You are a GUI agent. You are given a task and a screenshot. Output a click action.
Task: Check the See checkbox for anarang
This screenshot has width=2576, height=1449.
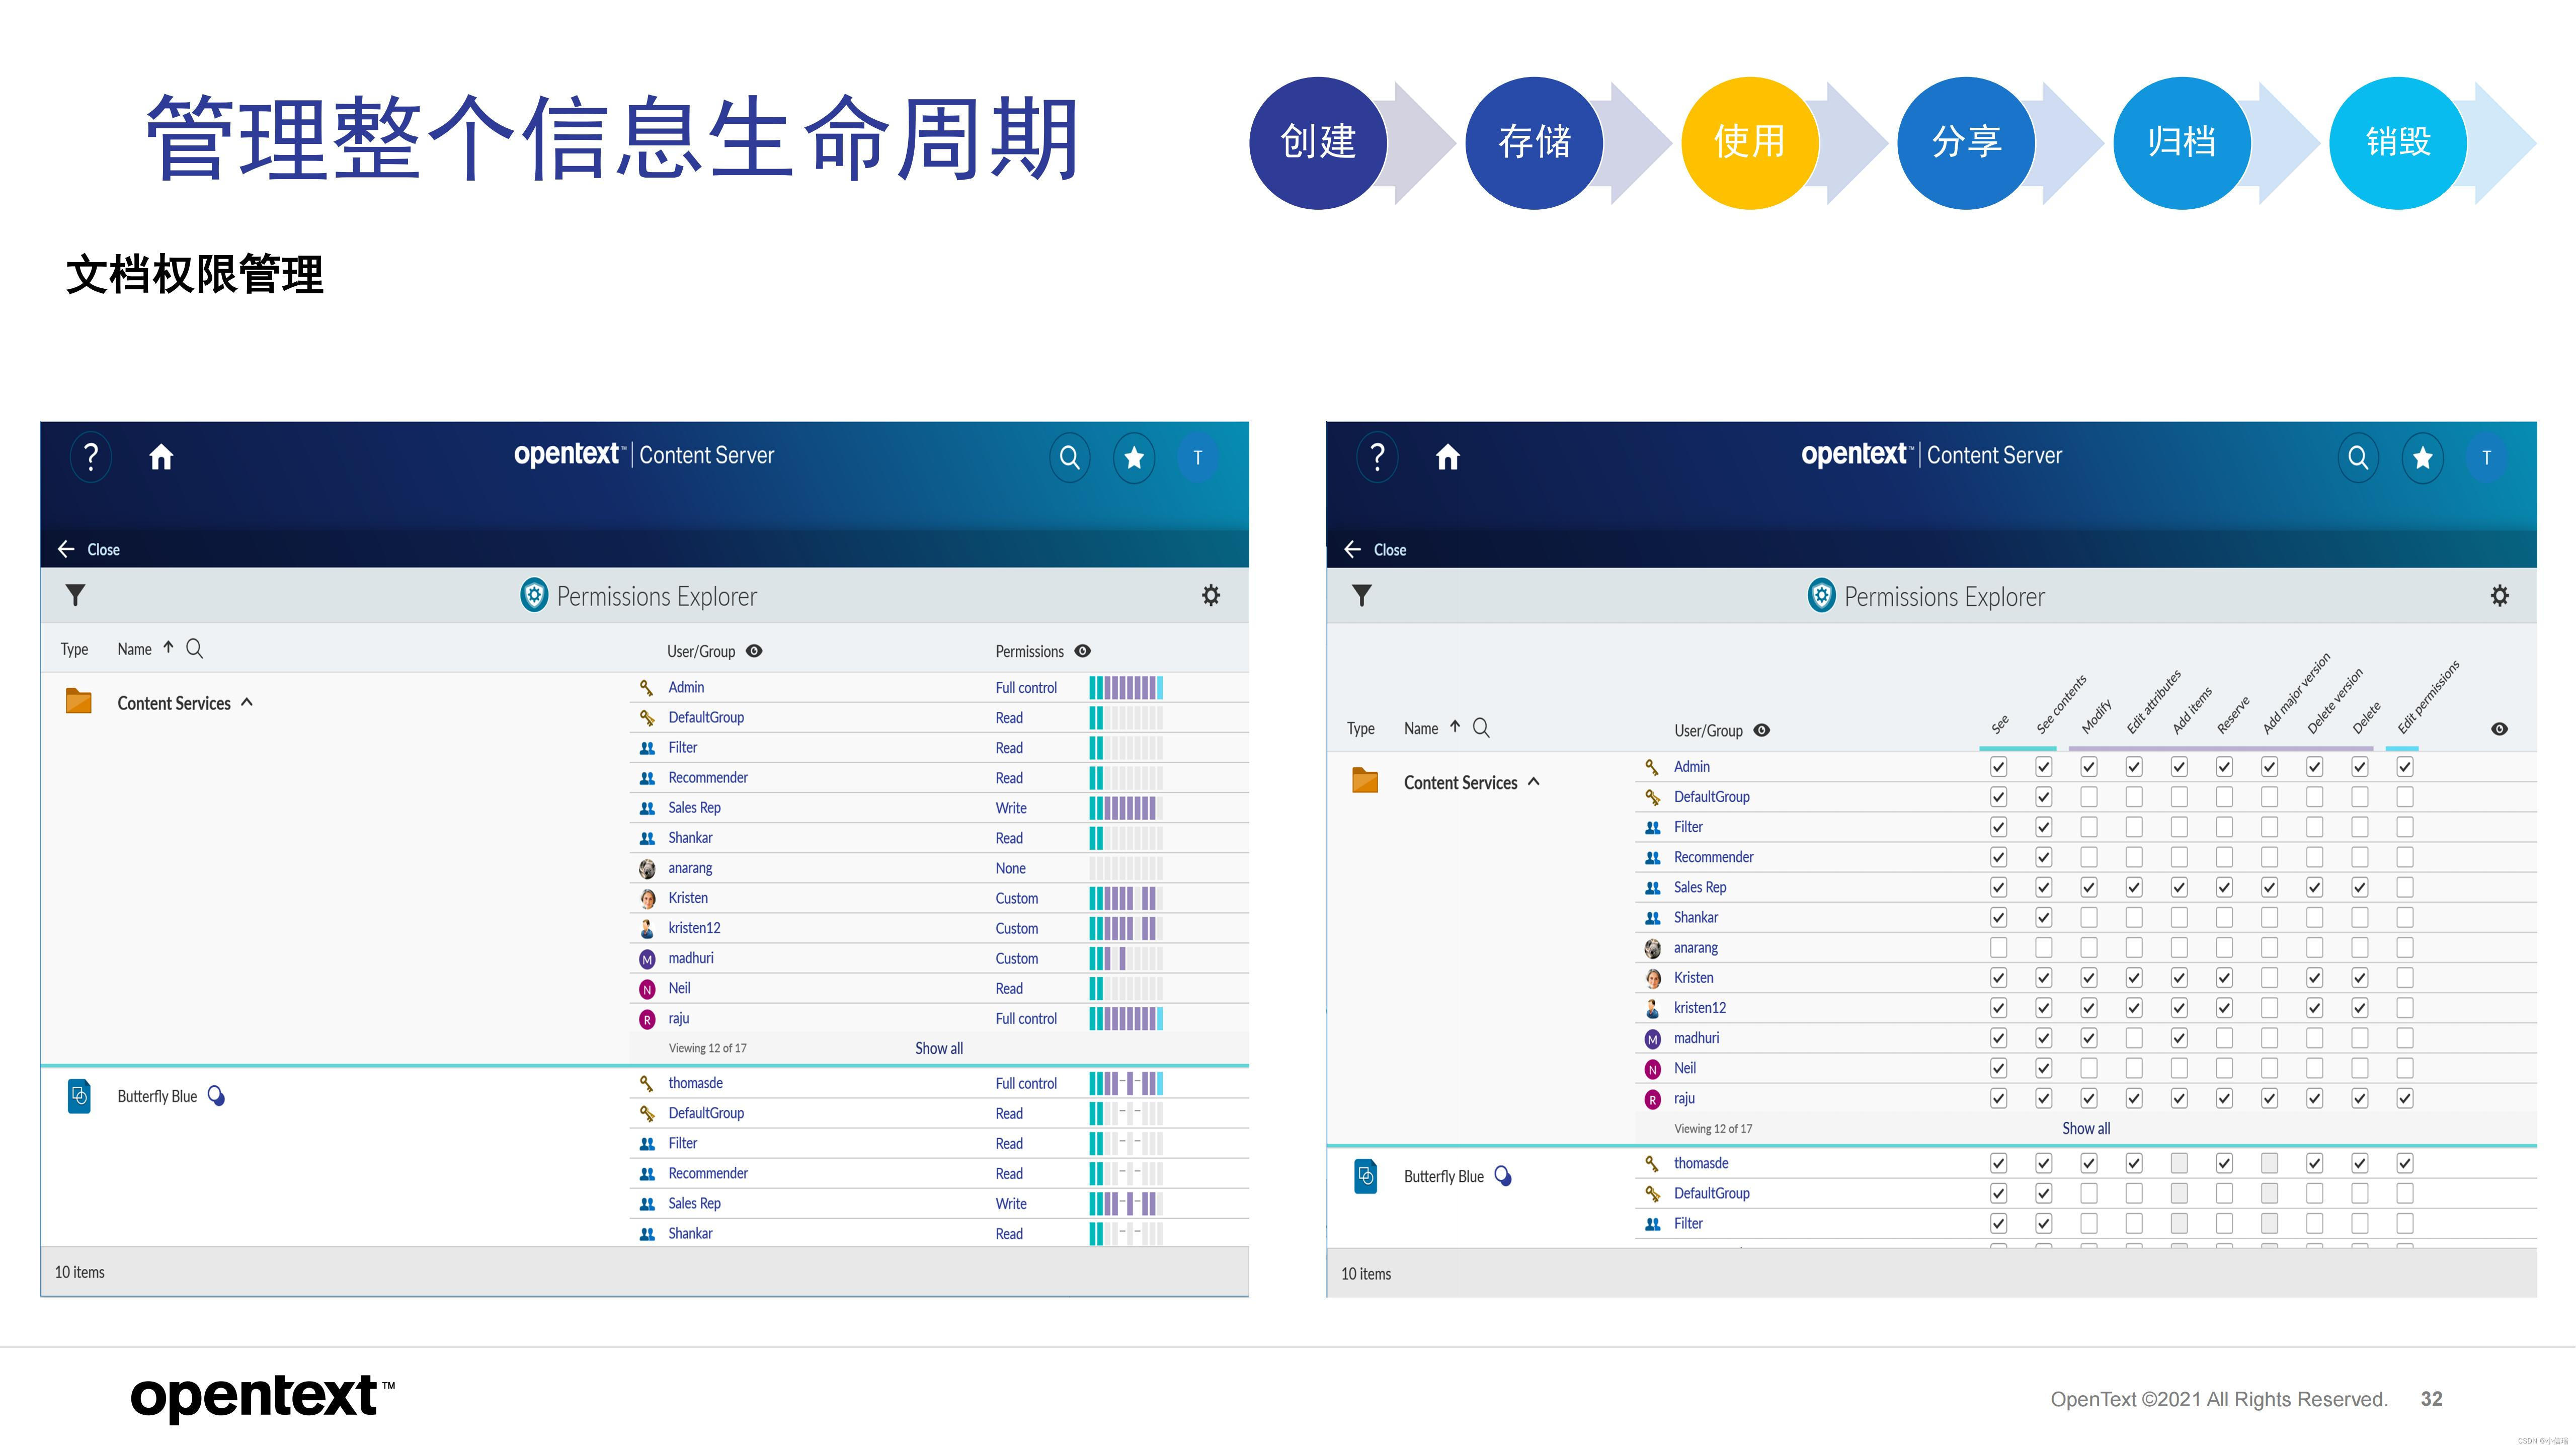[1998, 947]
